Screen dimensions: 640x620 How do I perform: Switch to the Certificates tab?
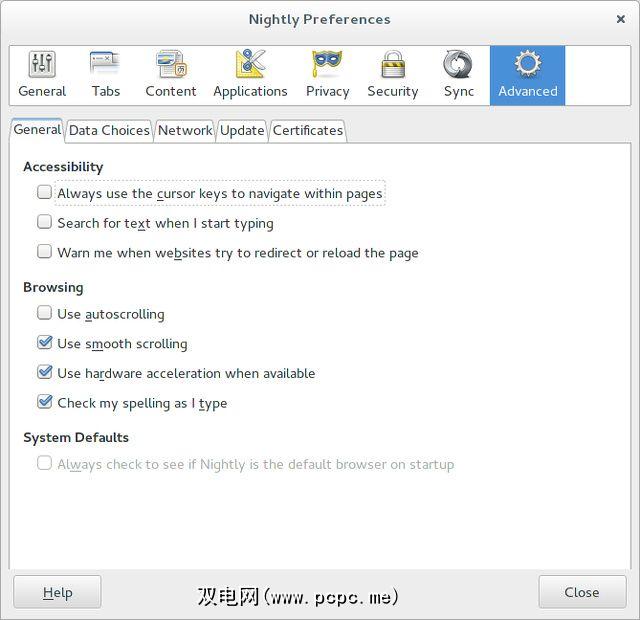point(308,131)
